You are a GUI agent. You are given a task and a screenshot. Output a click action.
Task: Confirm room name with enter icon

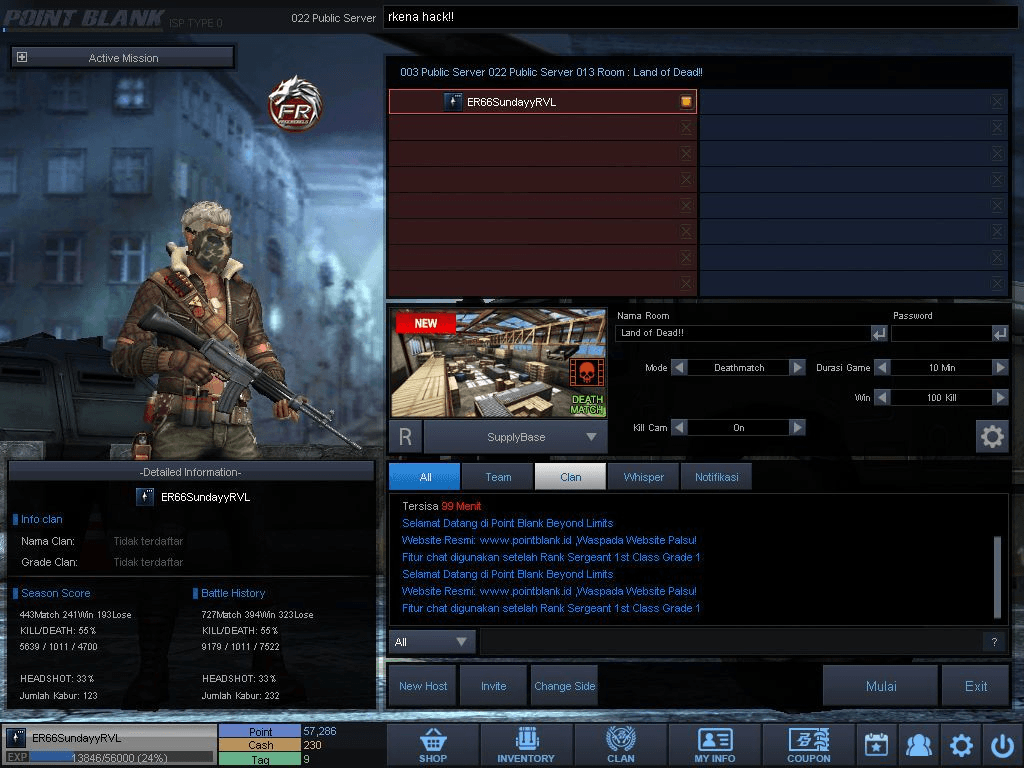pos(879,334)
